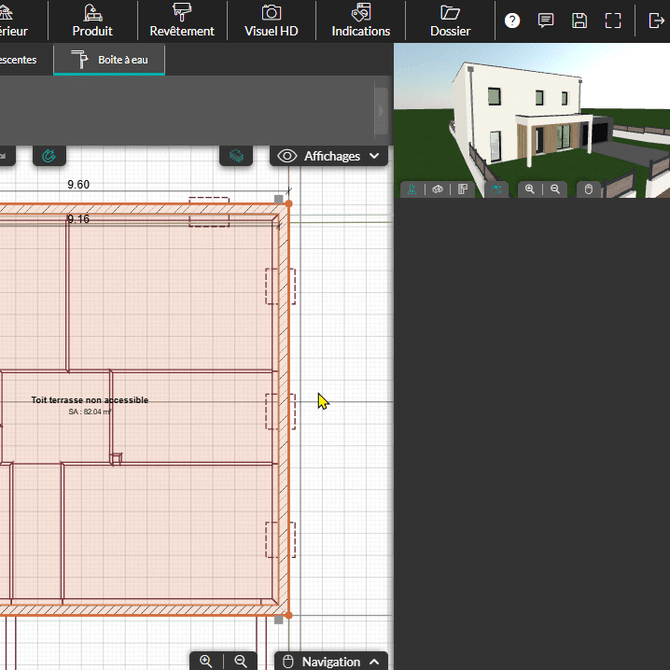The width and height of the screenshot is (670, 670).
Task: Open the Produit menu
Action: point(92,20)
